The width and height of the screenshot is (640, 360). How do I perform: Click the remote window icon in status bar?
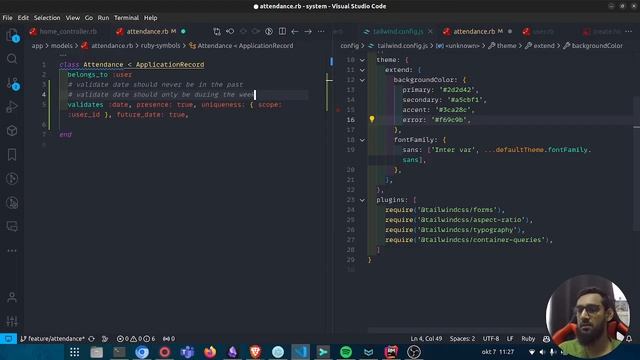(8, 339)
